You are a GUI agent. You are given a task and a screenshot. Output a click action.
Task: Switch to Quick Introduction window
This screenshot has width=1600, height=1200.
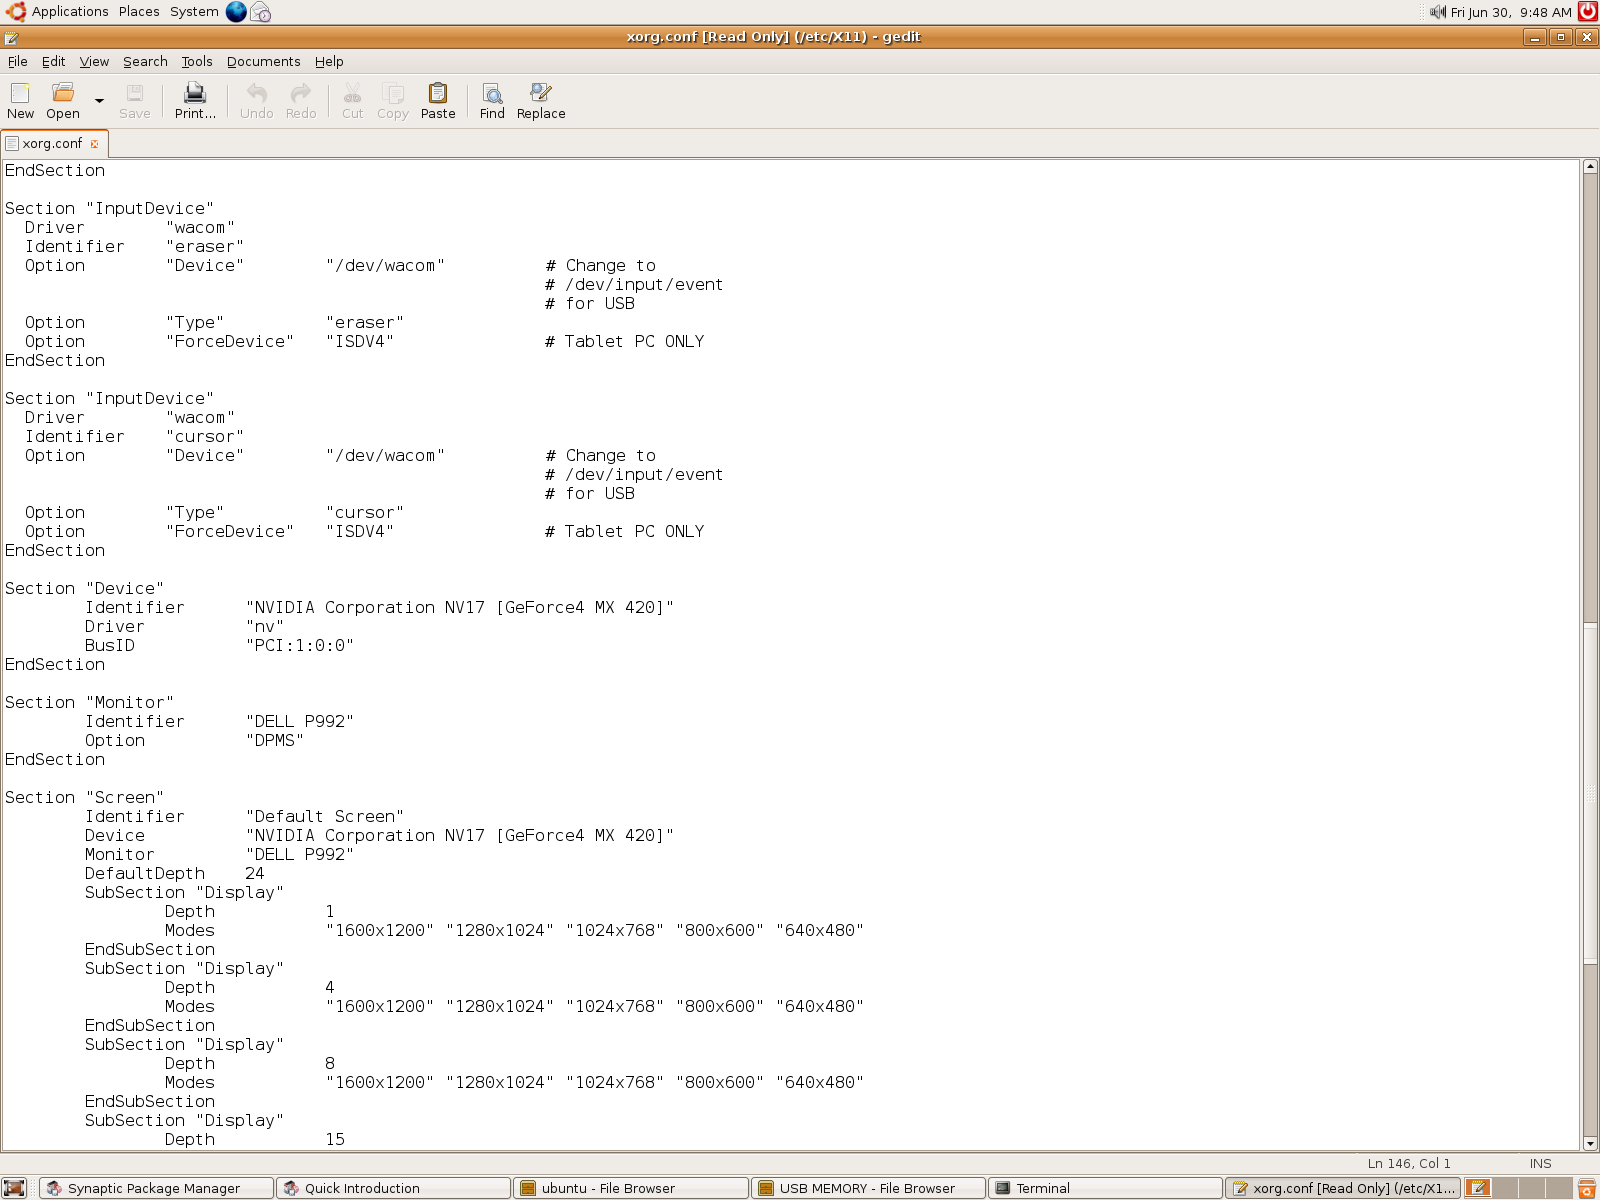393,1188
